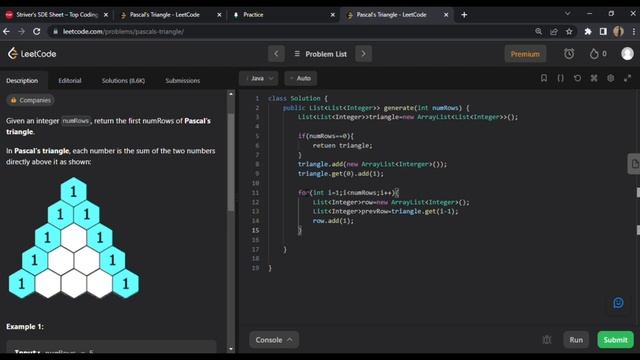
Task: Click the format code braces icon
Action: tap(560, 78)
